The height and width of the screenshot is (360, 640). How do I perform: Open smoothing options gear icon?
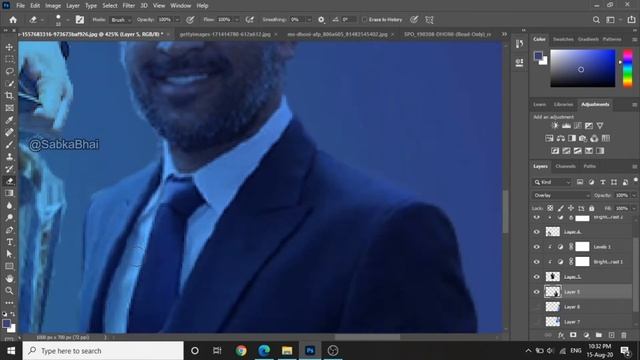click(321, 20)
